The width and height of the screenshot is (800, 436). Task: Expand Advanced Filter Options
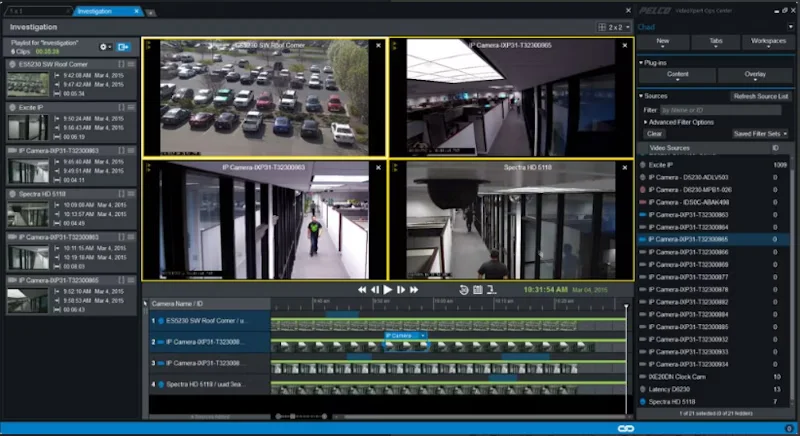click(x=678, y=122)
